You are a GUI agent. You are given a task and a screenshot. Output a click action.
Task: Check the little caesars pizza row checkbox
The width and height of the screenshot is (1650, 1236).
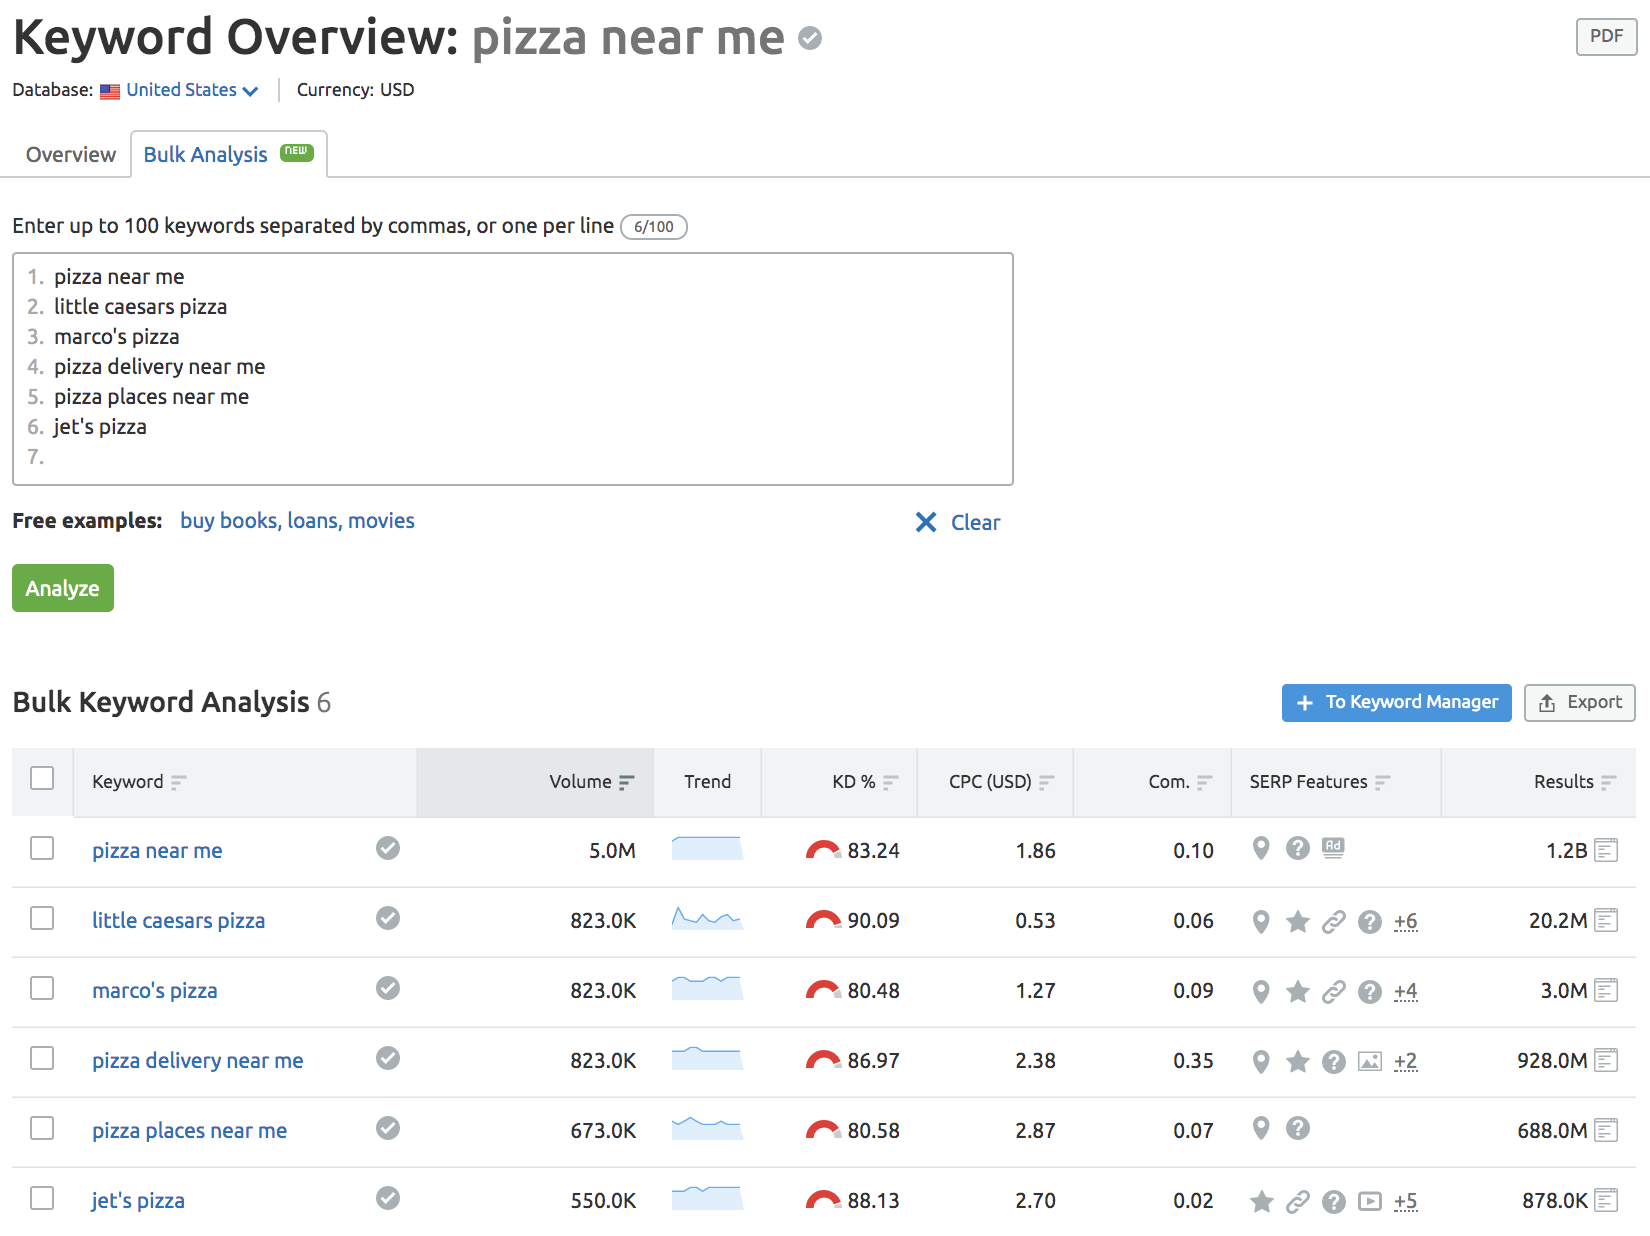coord(42,918)
